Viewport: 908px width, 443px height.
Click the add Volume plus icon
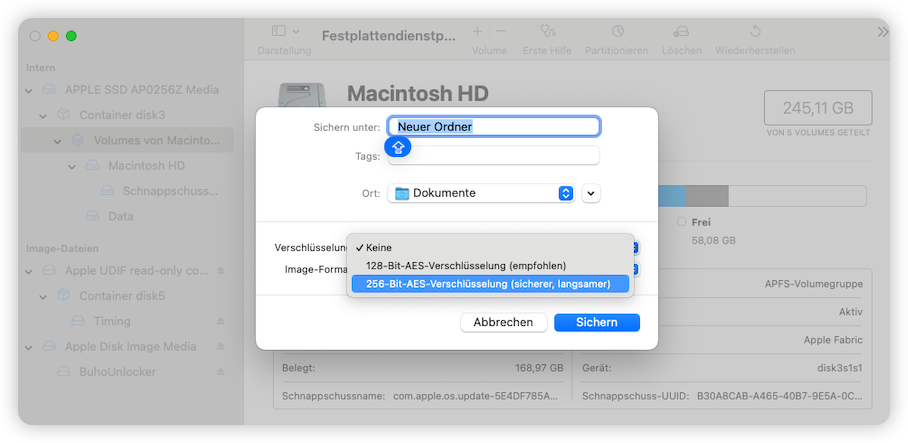coord(477,31)
